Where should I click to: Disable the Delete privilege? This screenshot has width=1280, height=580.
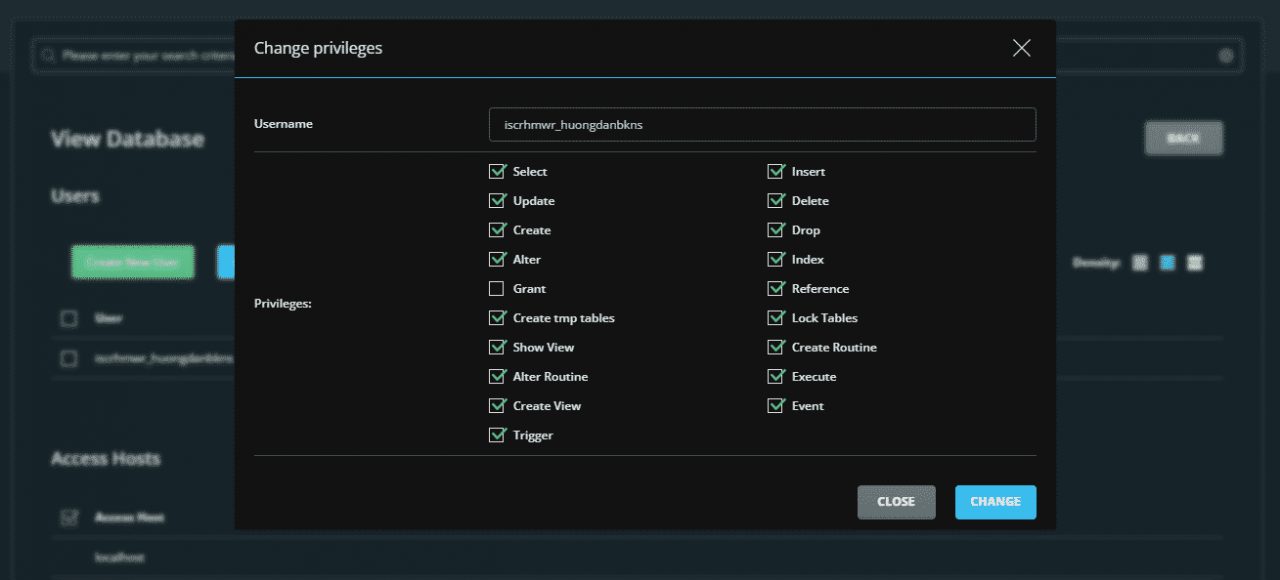776,201
